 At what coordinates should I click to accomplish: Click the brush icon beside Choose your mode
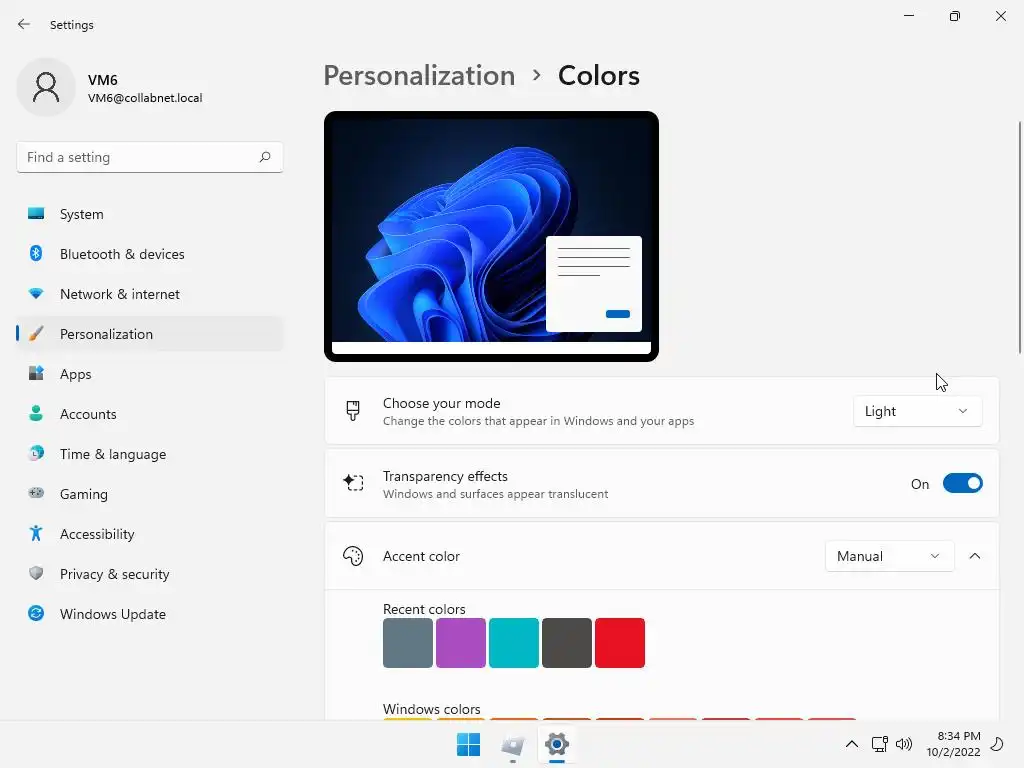(x=353, y=411)
